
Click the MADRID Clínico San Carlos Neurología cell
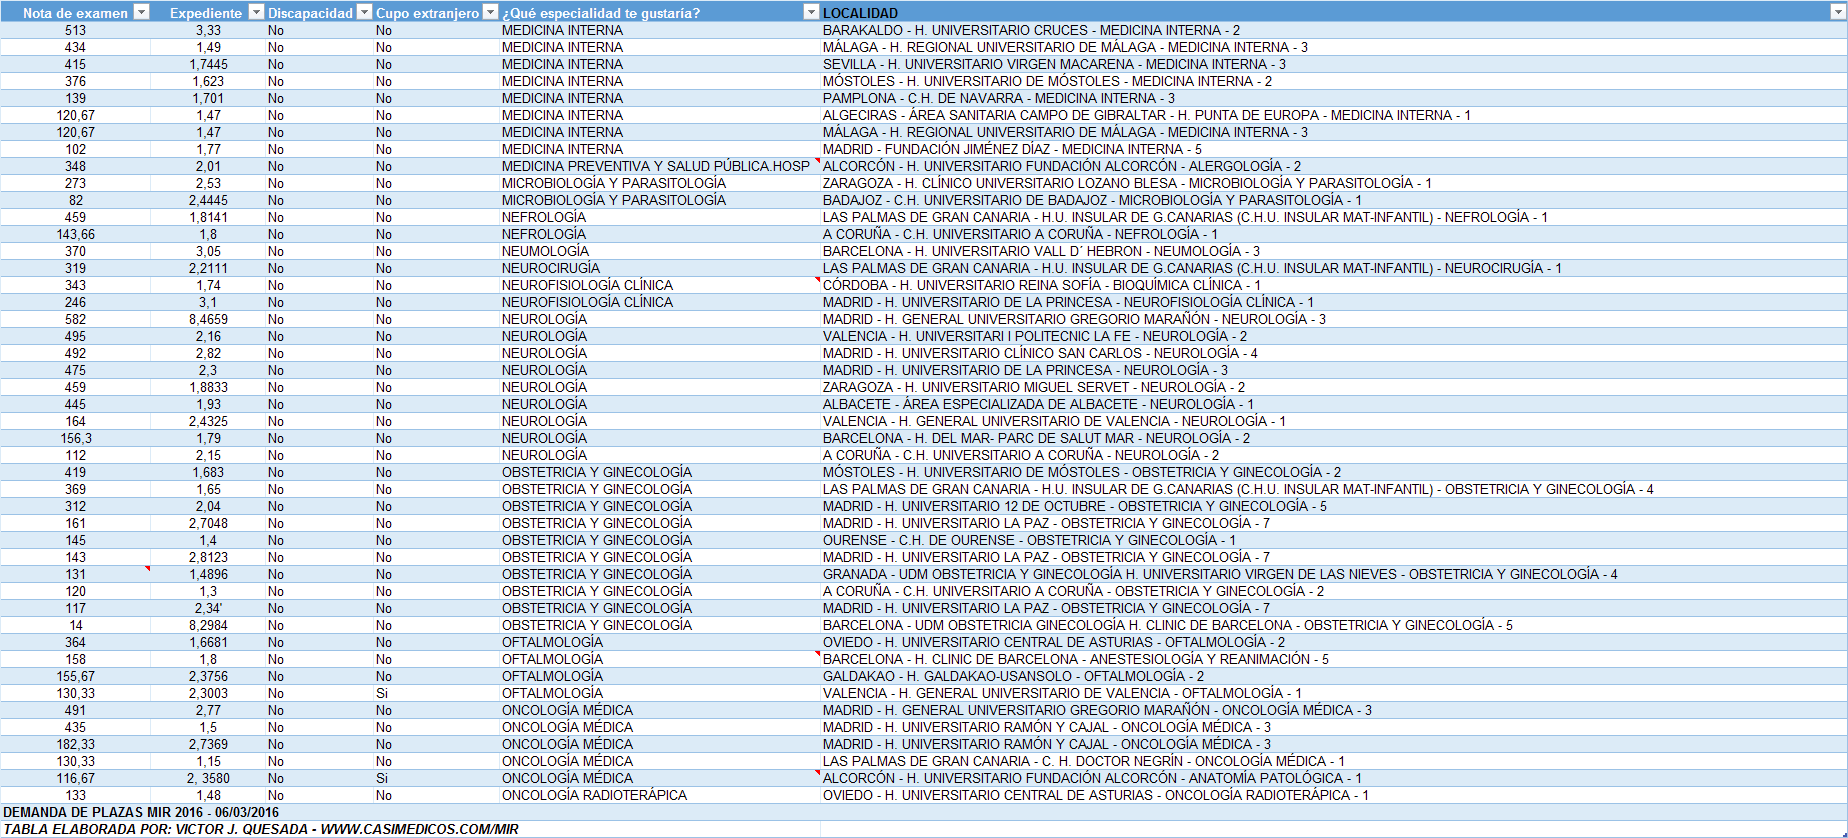1334,353
